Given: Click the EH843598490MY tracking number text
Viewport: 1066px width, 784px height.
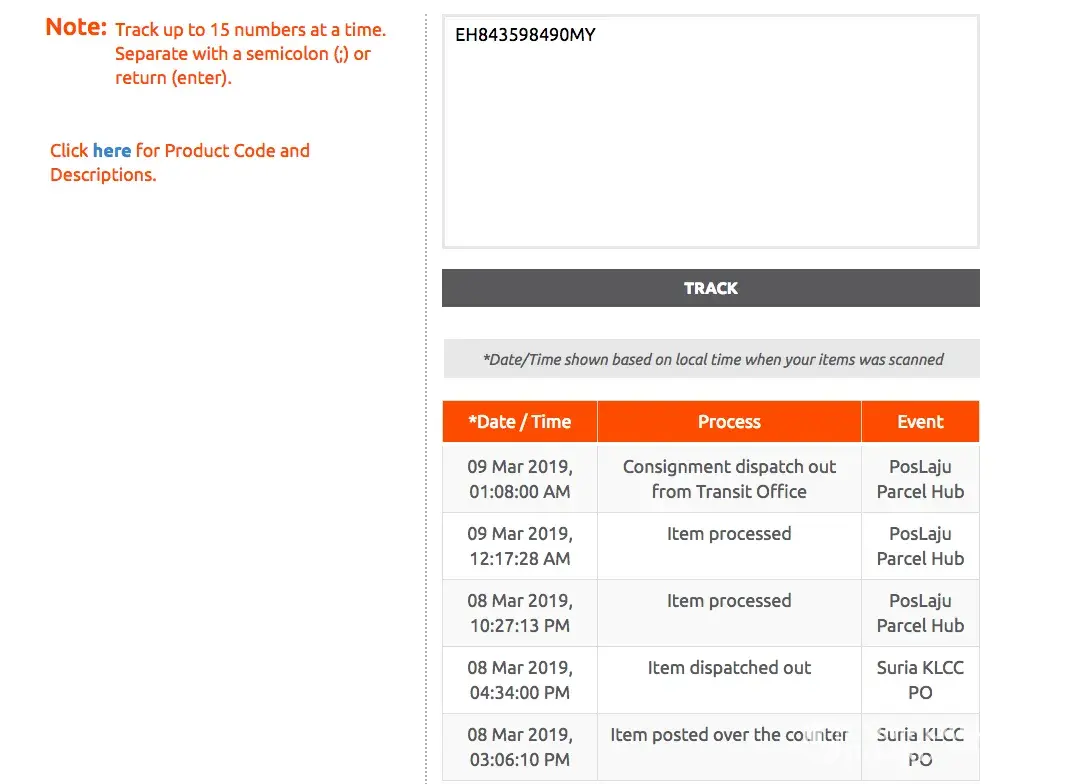Looking at the screenshot, I should click(x=525, y=36).
